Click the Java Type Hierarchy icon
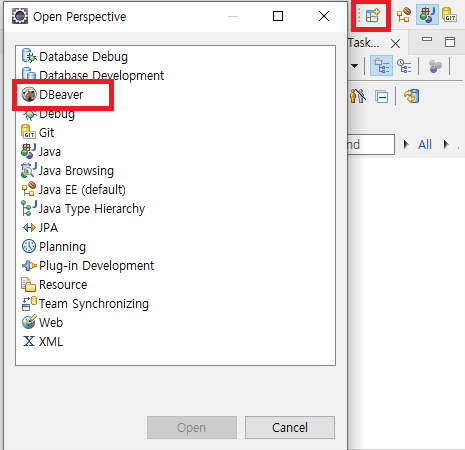465x450 pixels. tap(29, 208)
